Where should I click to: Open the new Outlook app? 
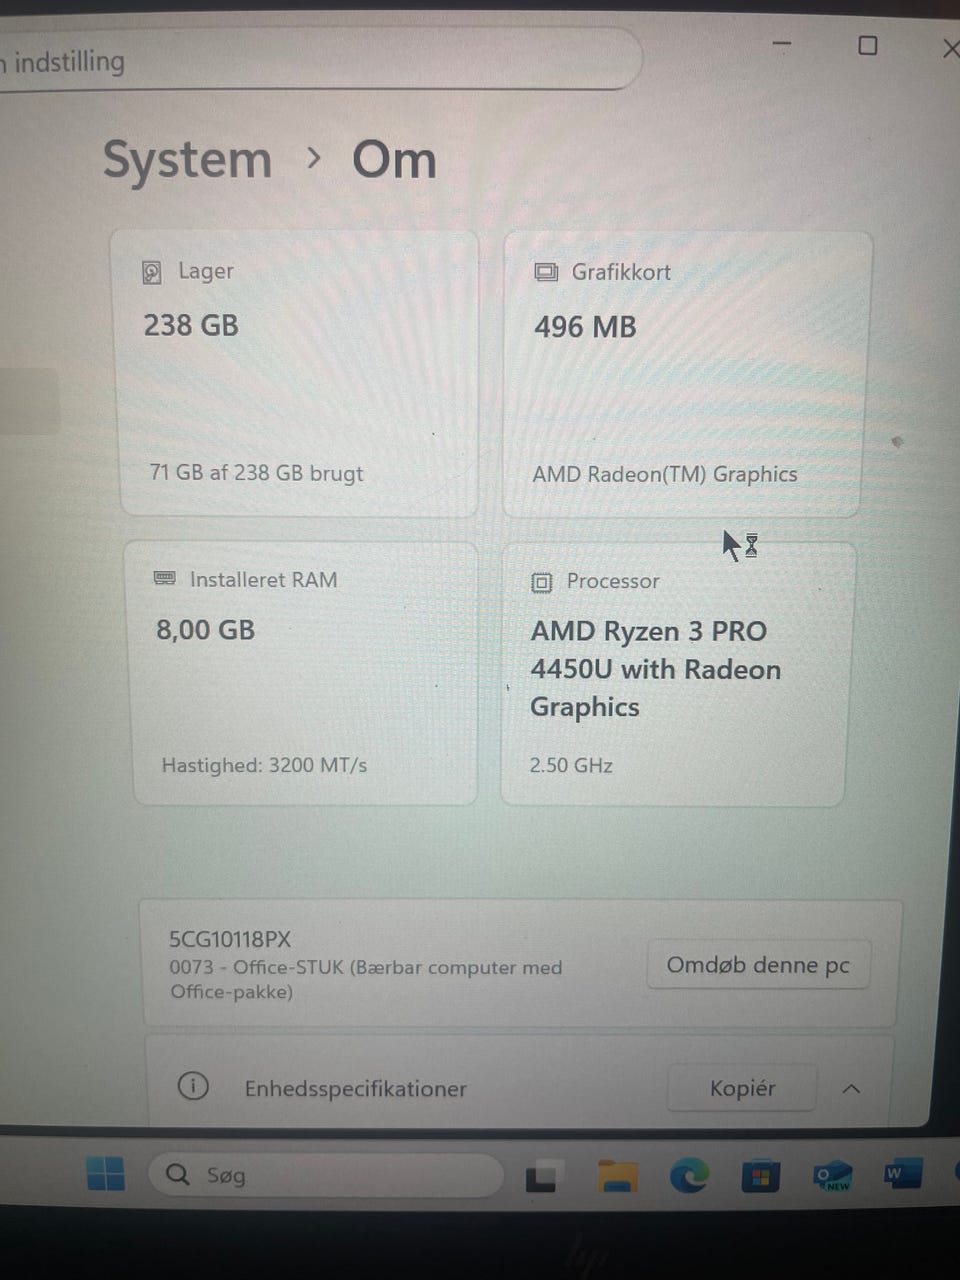(x=832, y=1176)
